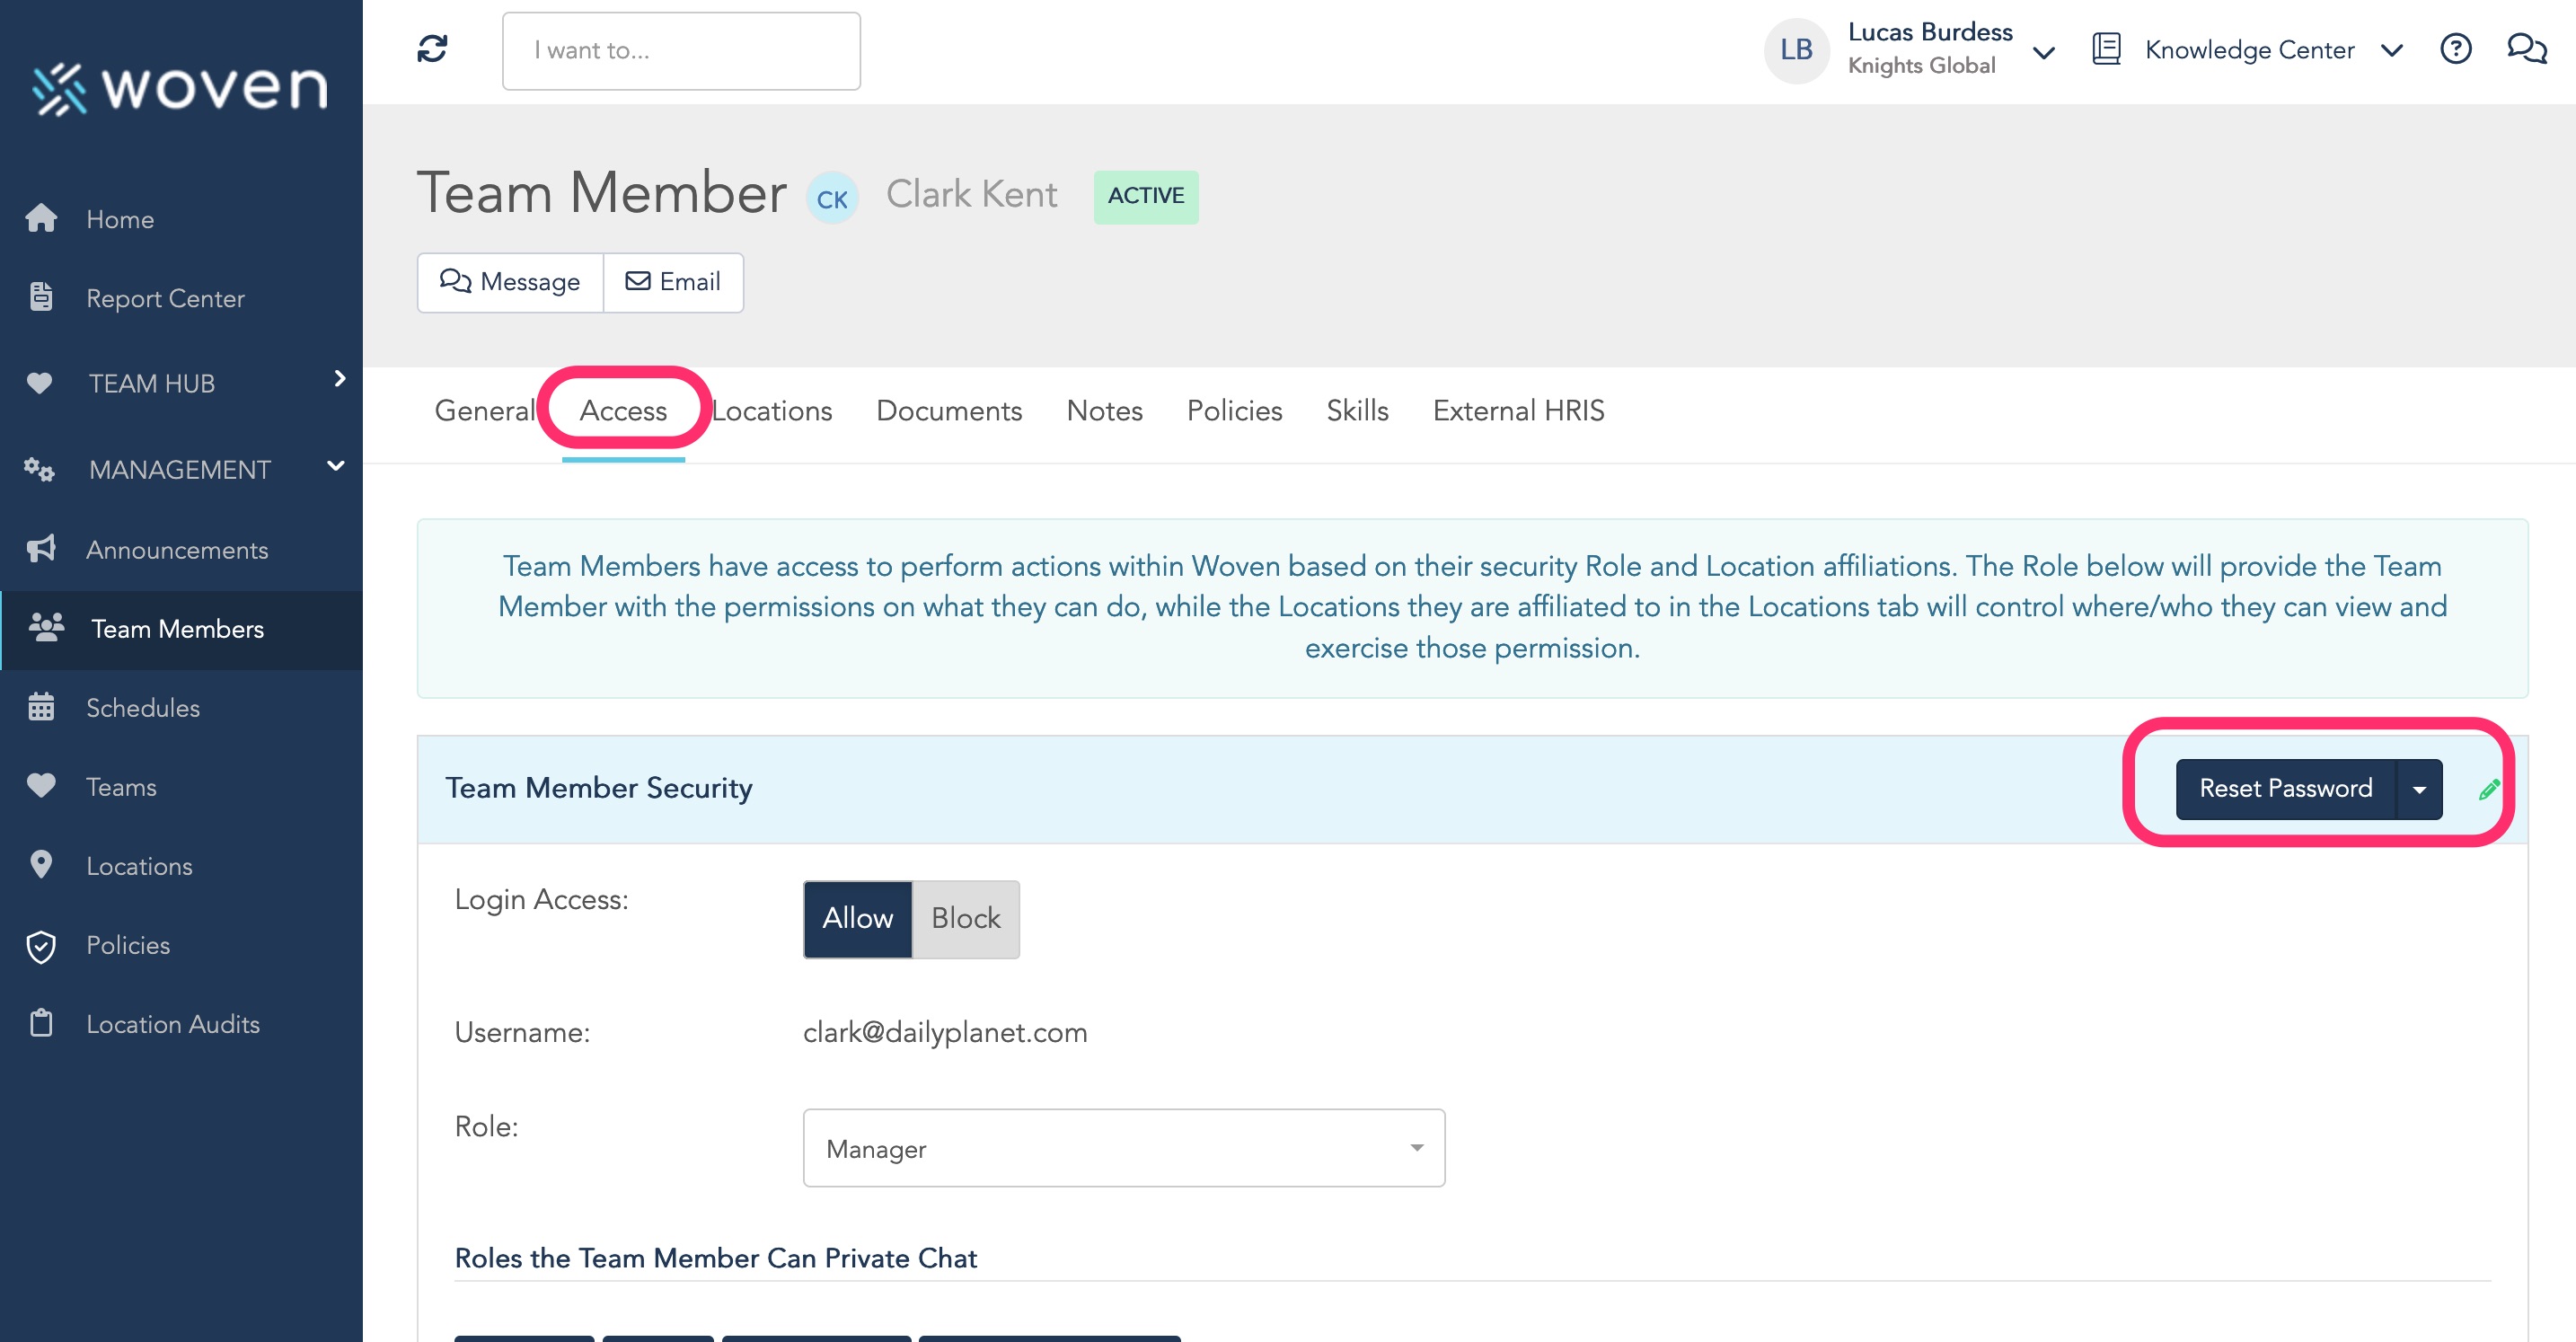Click the refresh icon in top bar

(432, 49)
